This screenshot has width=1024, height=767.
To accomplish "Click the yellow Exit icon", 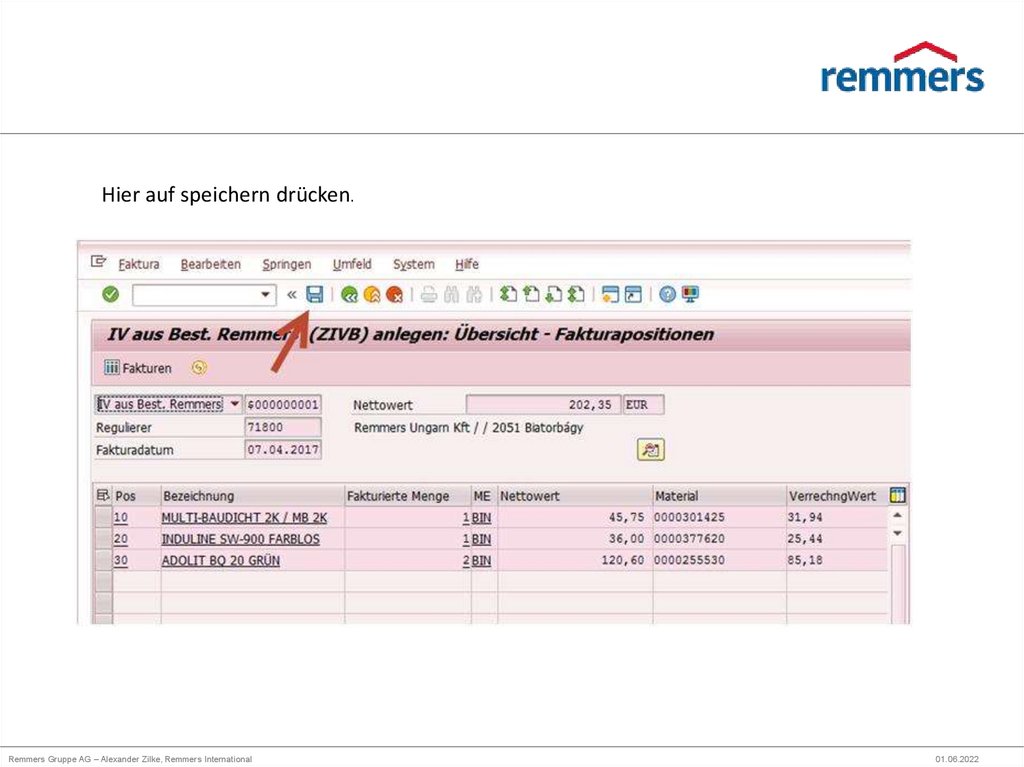I will point(372,295).
